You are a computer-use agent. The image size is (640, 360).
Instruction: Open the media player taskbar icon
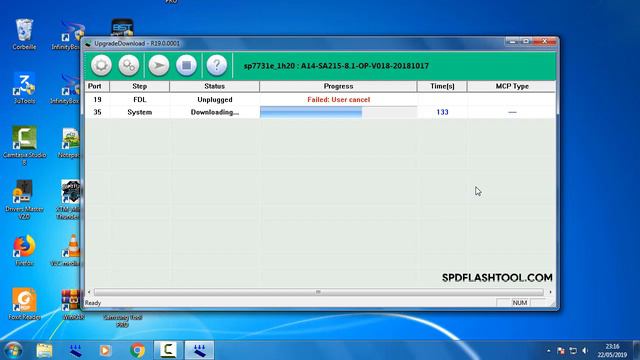click(105, 350)
